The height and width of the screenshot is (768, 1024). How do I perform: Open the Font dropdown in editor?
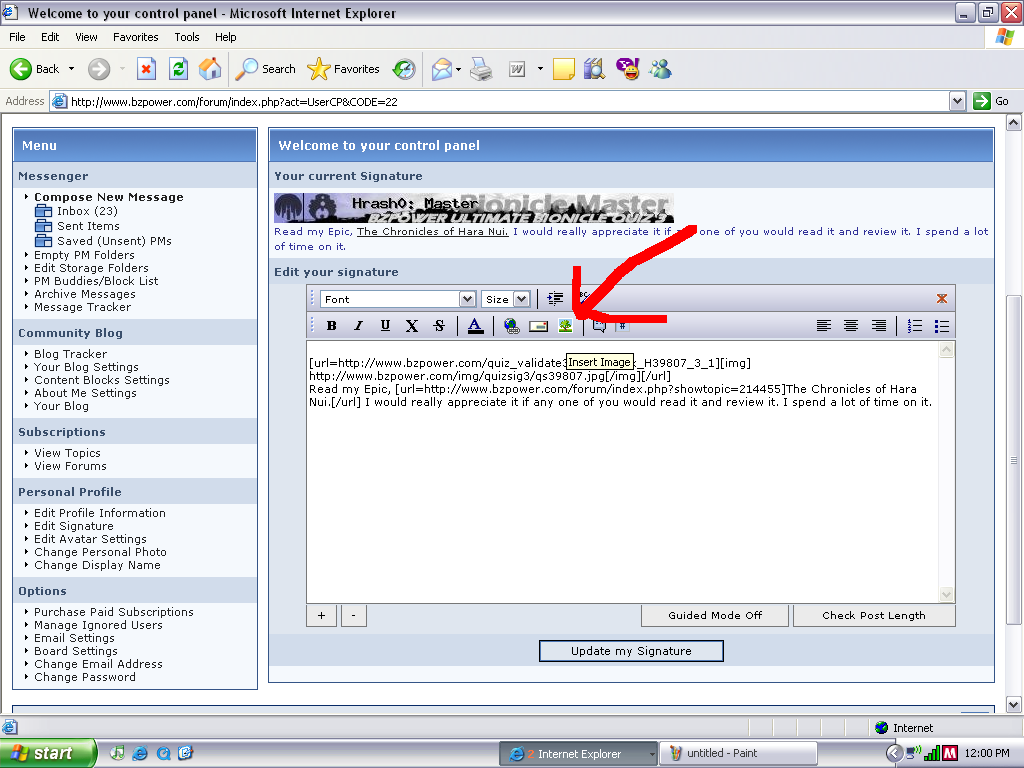tap(398, 299)
